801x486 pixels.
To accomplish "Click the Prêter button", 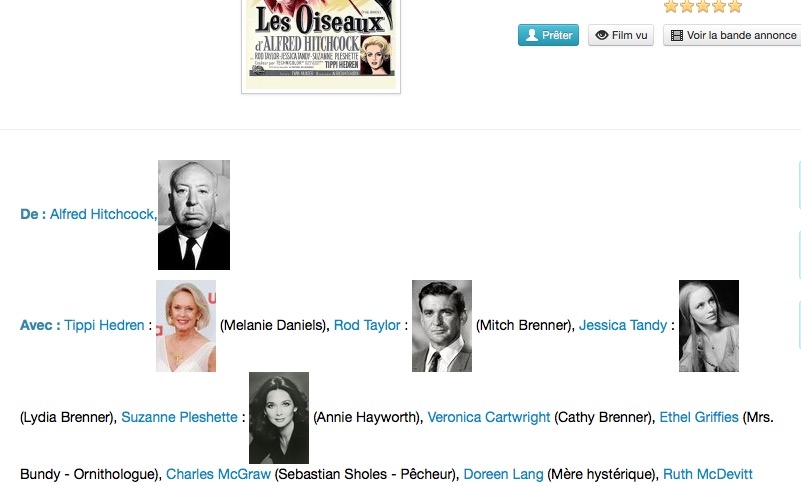I will pos(548,35).
